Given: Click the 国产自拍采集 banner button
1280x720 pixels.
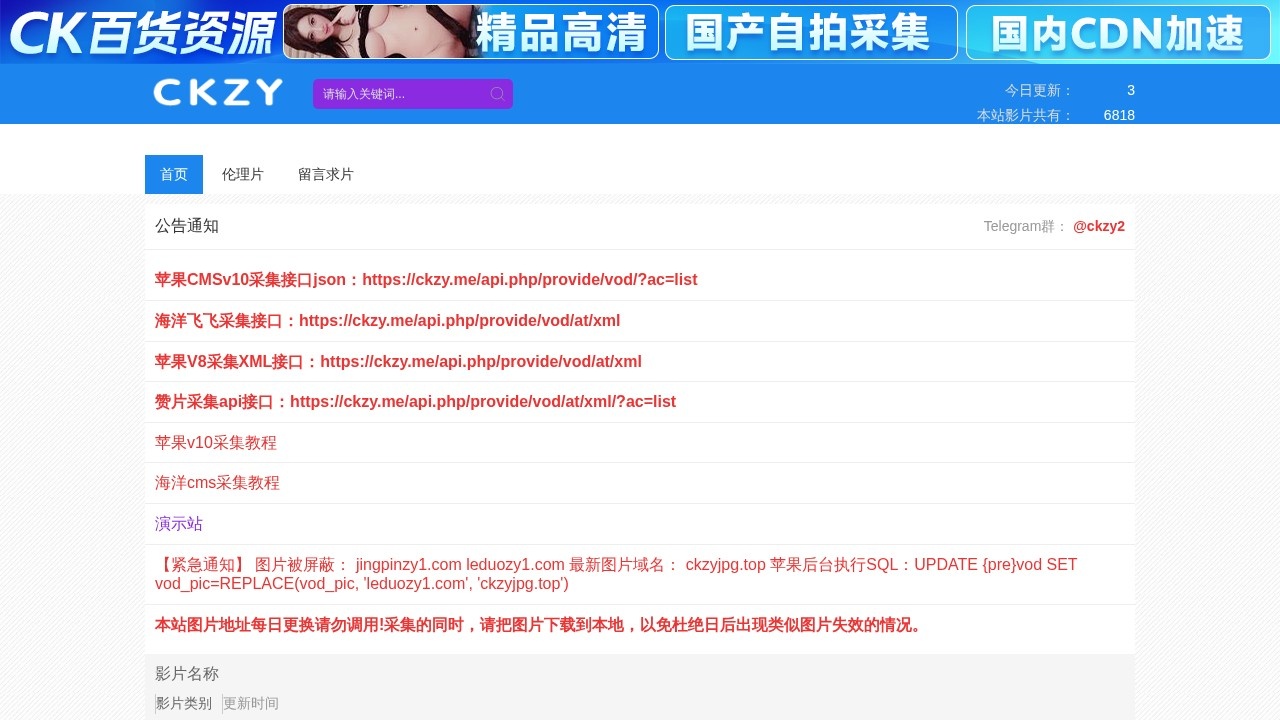Looking at the screenshot, I should coord(811,32).
